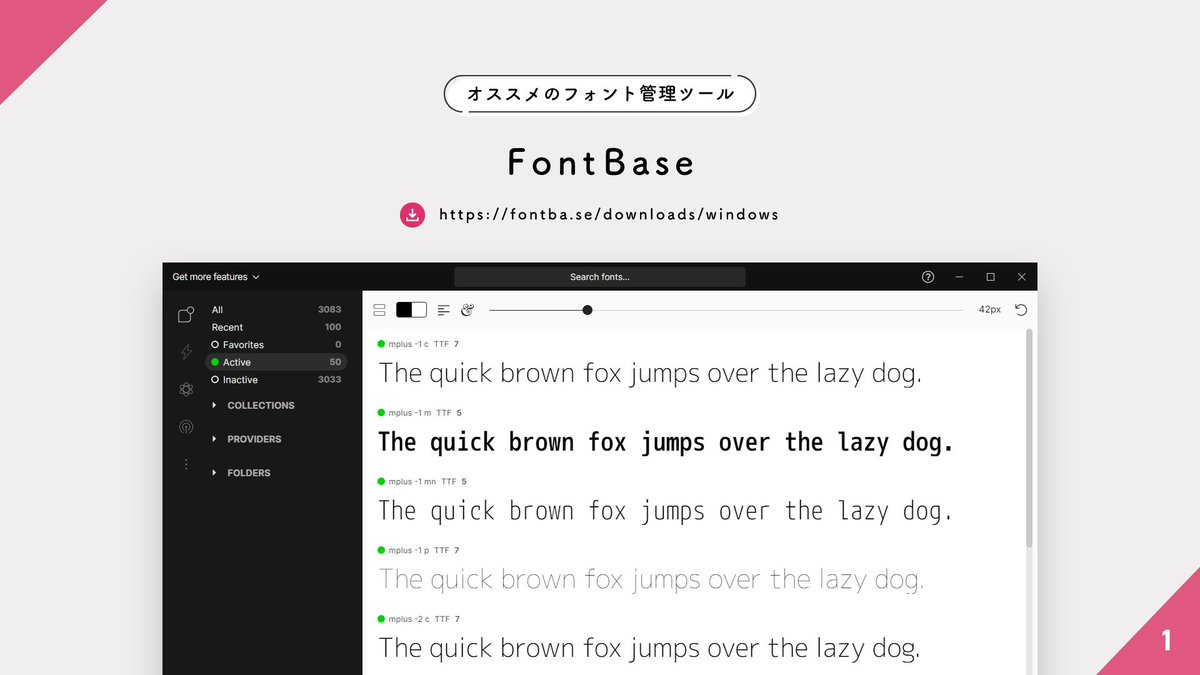The width and height of the screenshot is (1200, 675).
Task: Click the Inactive count 3033
Action: [x=330, y=380]
